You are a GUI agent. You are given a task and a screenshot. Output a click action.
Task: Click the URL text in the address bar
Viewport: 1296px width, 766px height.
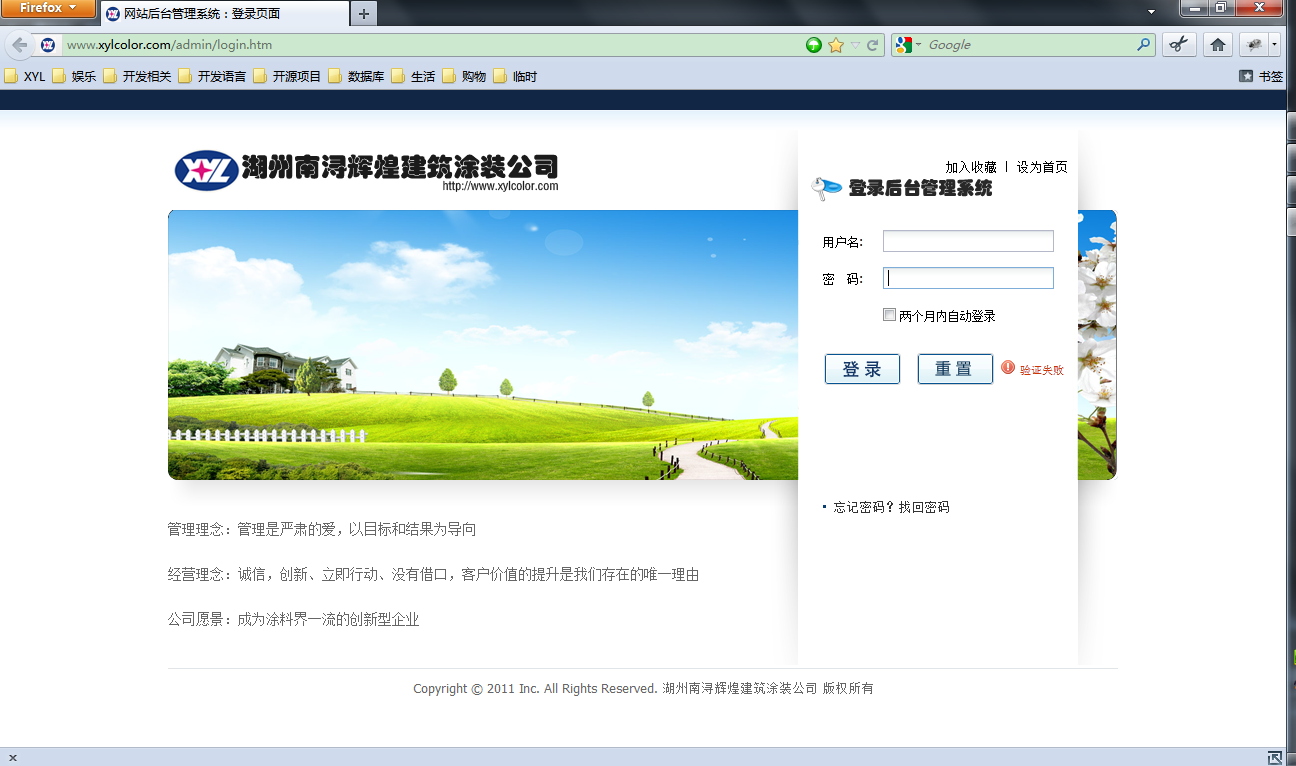tap(169, 45)
